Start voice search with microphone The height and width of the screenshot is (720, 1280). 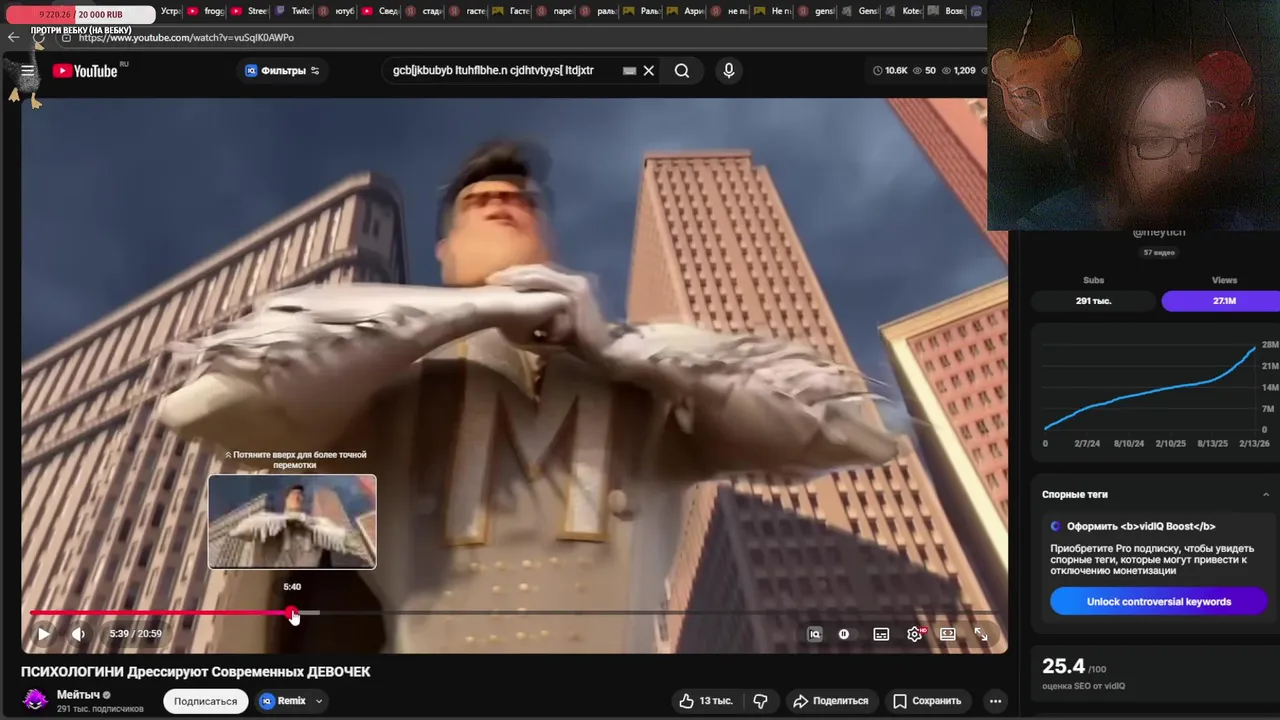[729, 70]
